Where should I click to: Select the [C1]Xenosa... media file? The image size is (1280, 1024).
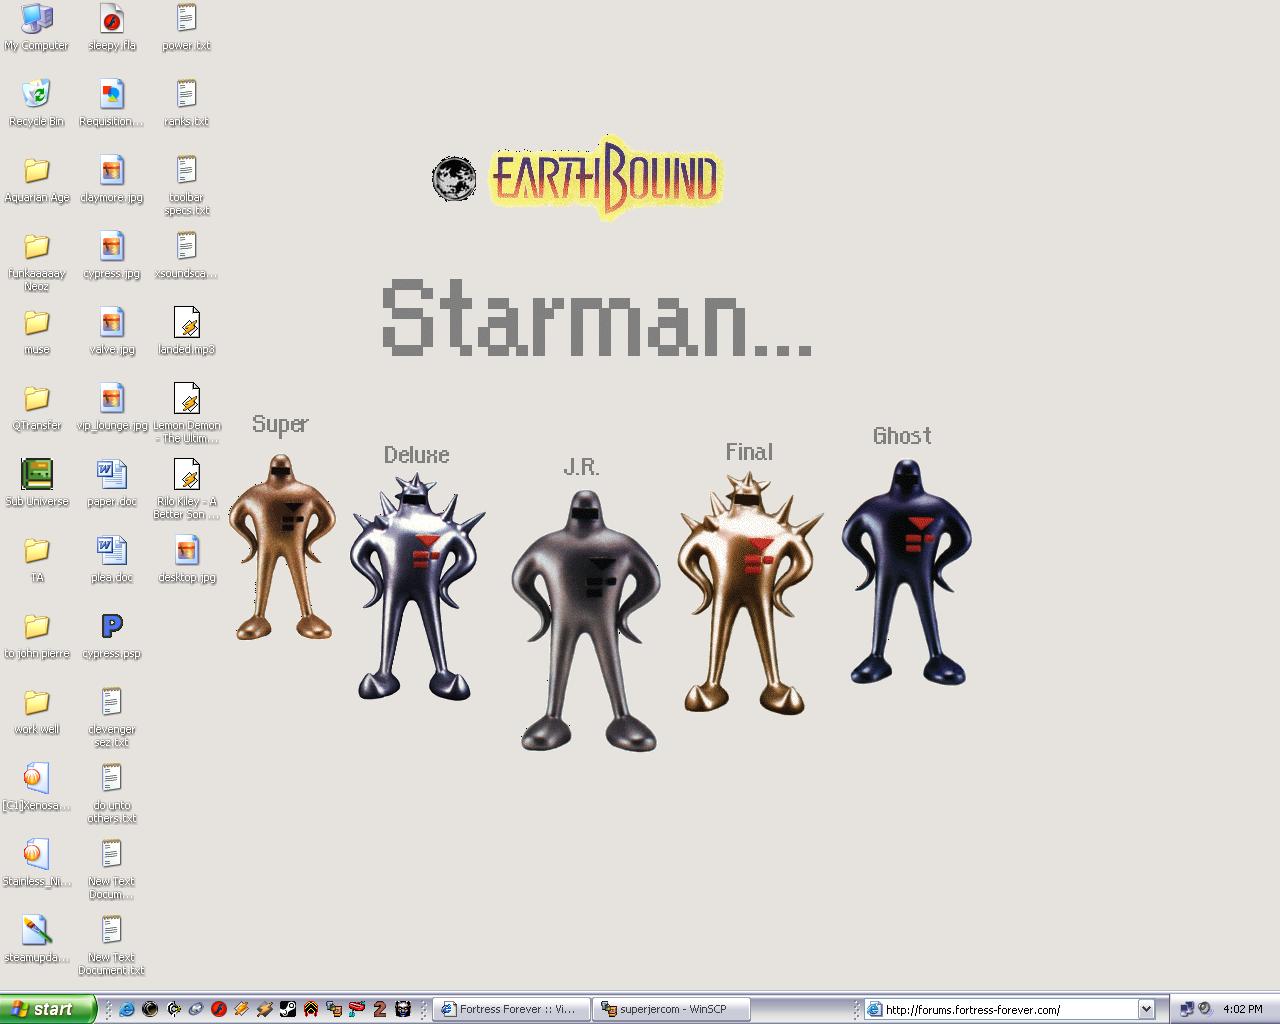coord(37,787)
